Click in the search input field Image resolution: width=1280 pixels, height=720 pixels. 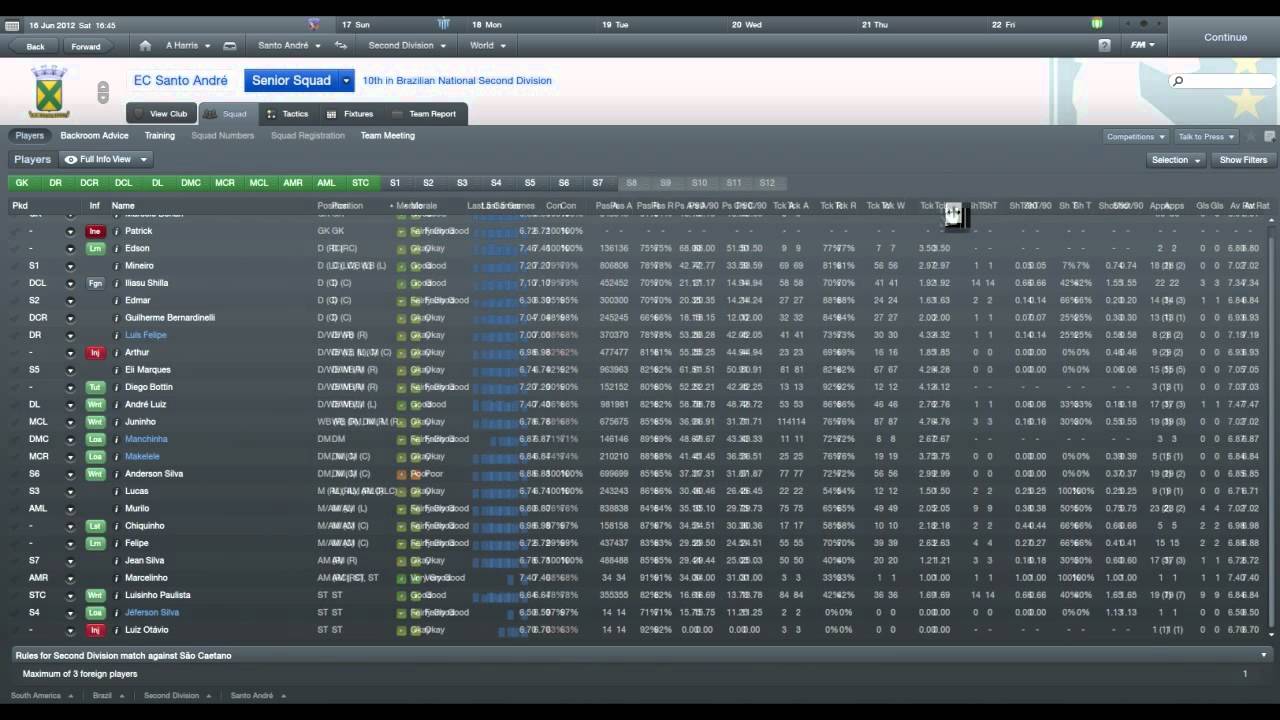click(1226, 81)
